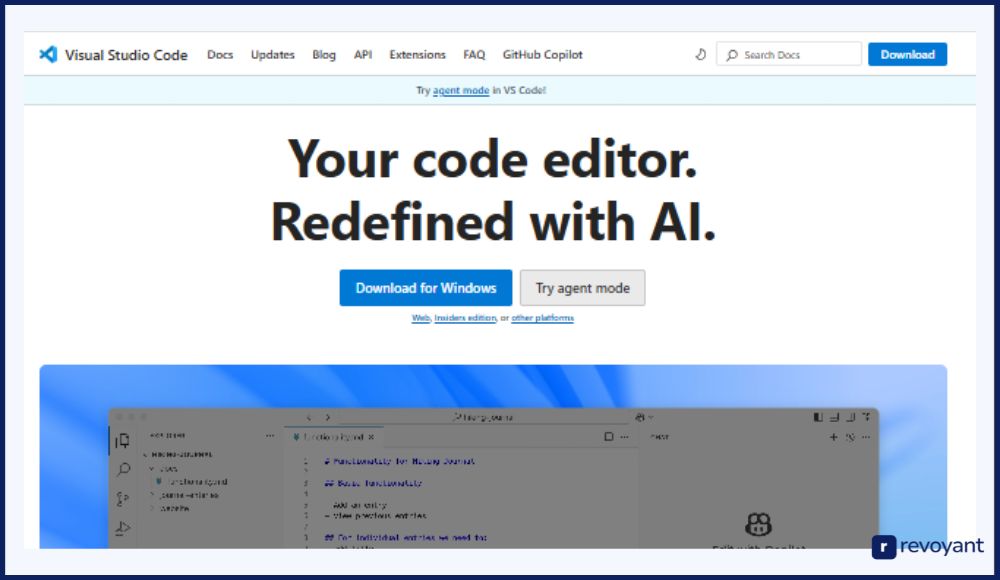Open the API navigation item
This screenshot has height=580, width=1000.
coord(363,55)
